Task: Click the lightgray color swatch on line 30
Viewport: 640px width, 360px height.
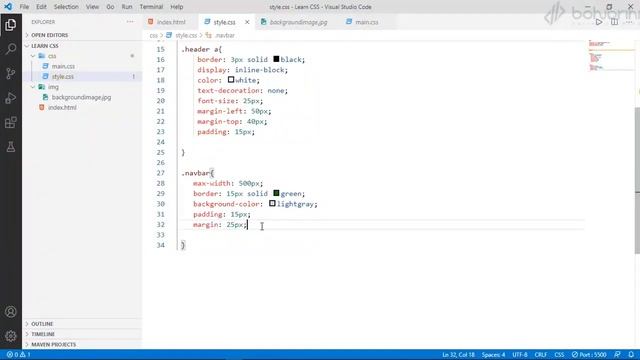Action: 272,203
